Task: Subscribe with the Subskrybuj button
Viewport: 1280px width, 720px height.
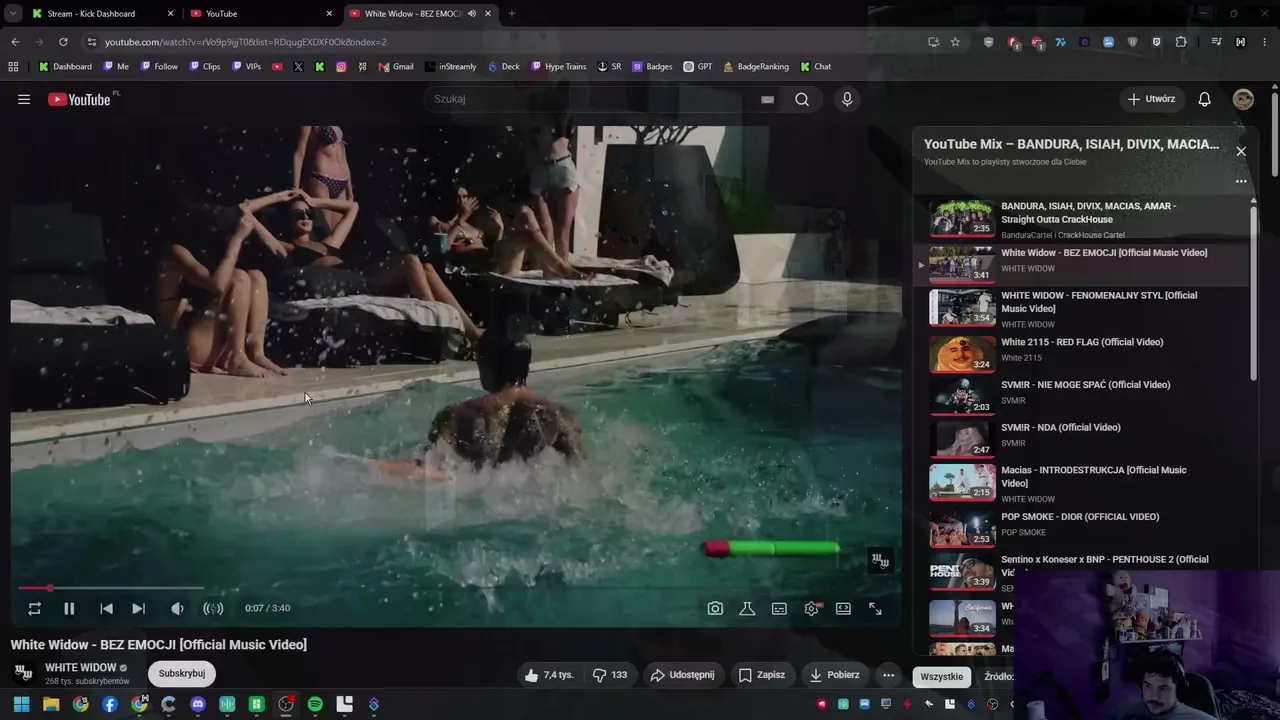Action: point(182,674)
